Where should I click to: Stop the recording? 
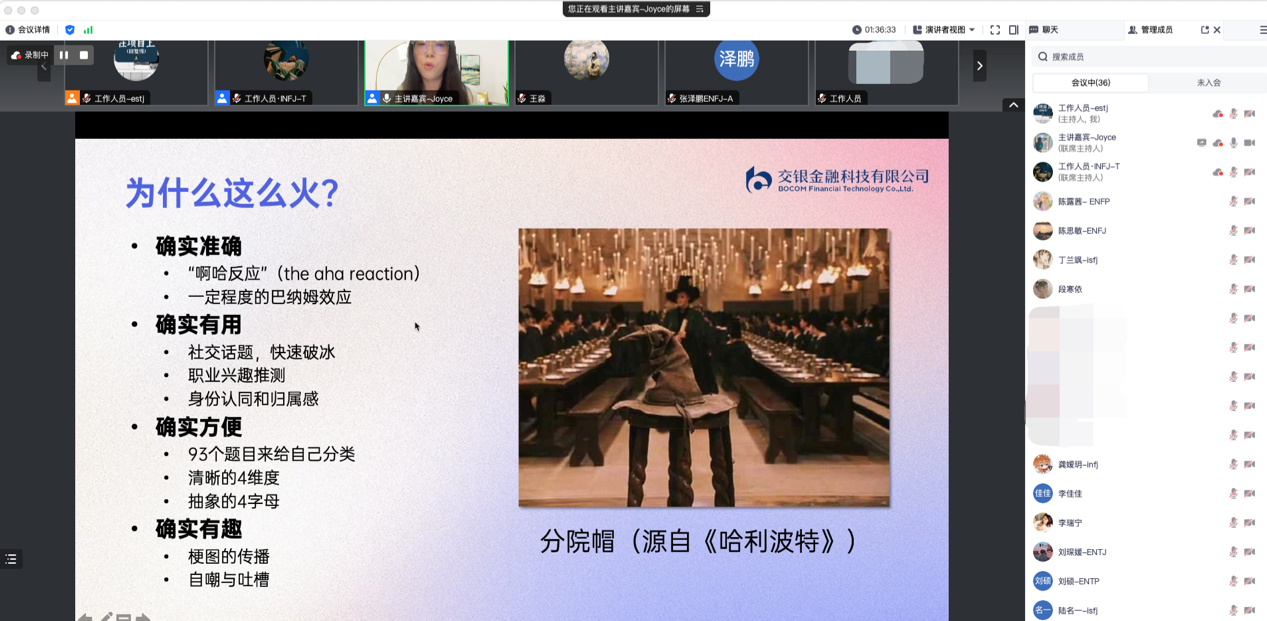(84, 55)
